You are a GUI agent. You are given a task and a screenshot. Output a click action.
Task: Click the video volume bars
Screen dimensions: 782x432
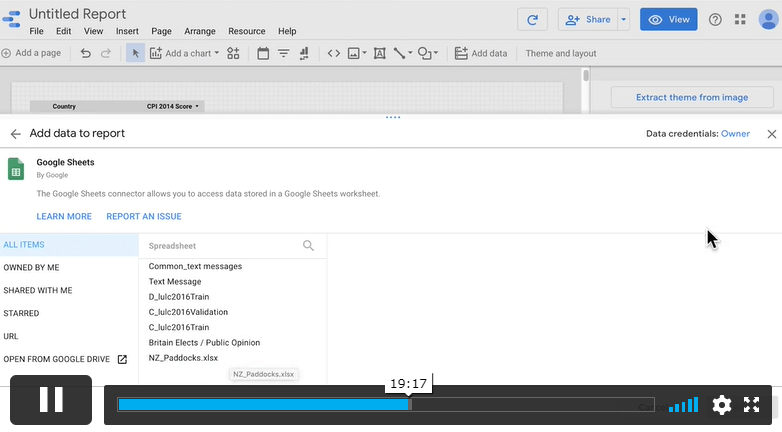tap(683, 405)
